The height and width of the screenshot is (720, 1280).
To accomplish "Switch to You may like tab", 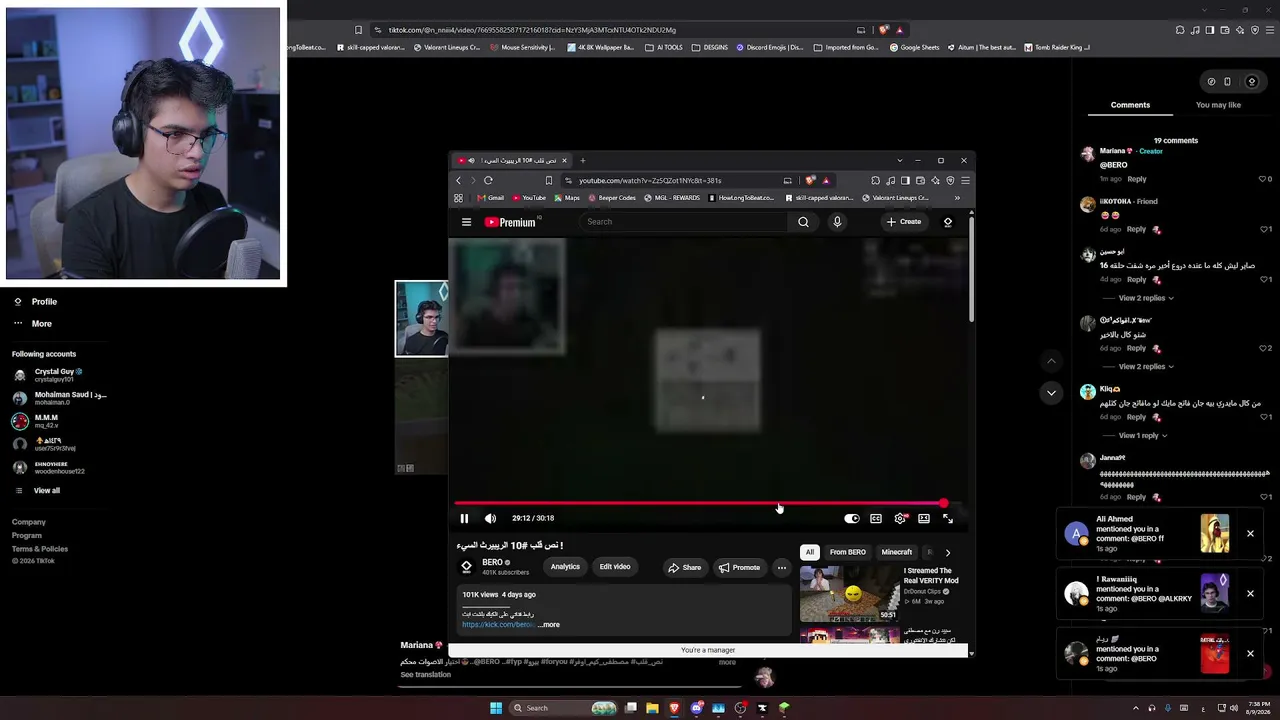I will point(1218,105).
